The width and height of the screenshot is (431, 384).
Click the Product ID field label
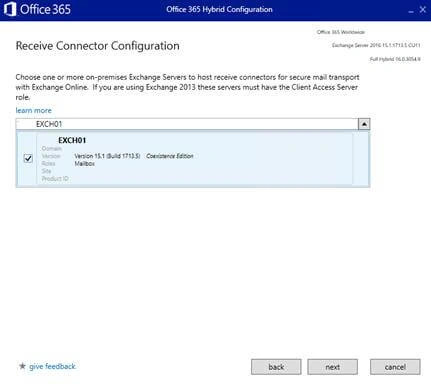click(x=55, y=179)
